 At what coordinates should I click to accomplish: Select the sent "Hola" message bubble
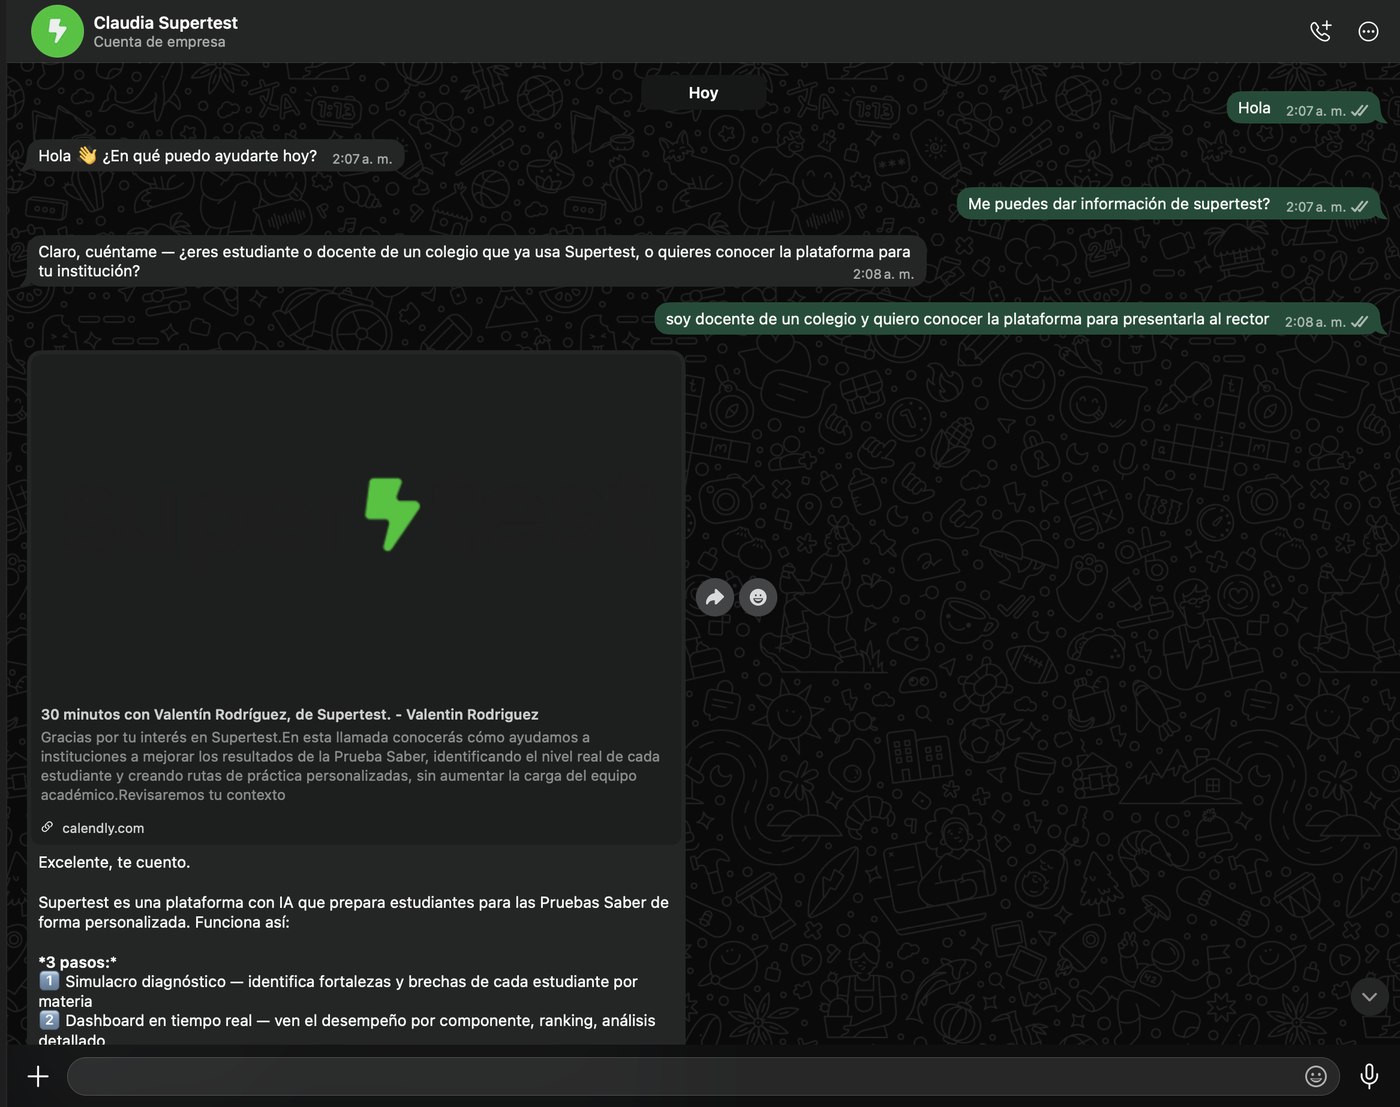pos(1304,108)
